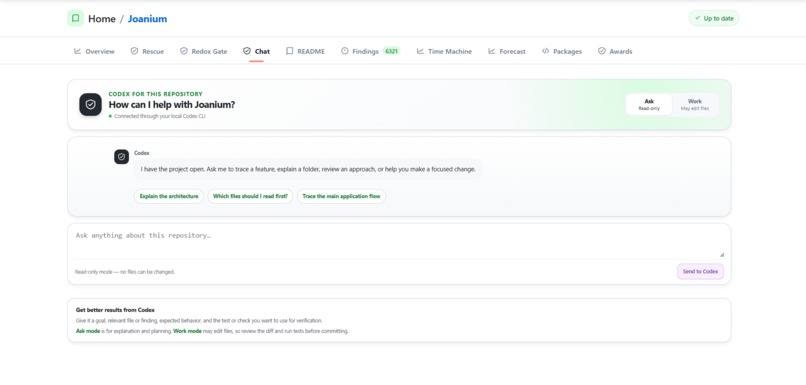Click the Send to Codex button

(700, 271)
